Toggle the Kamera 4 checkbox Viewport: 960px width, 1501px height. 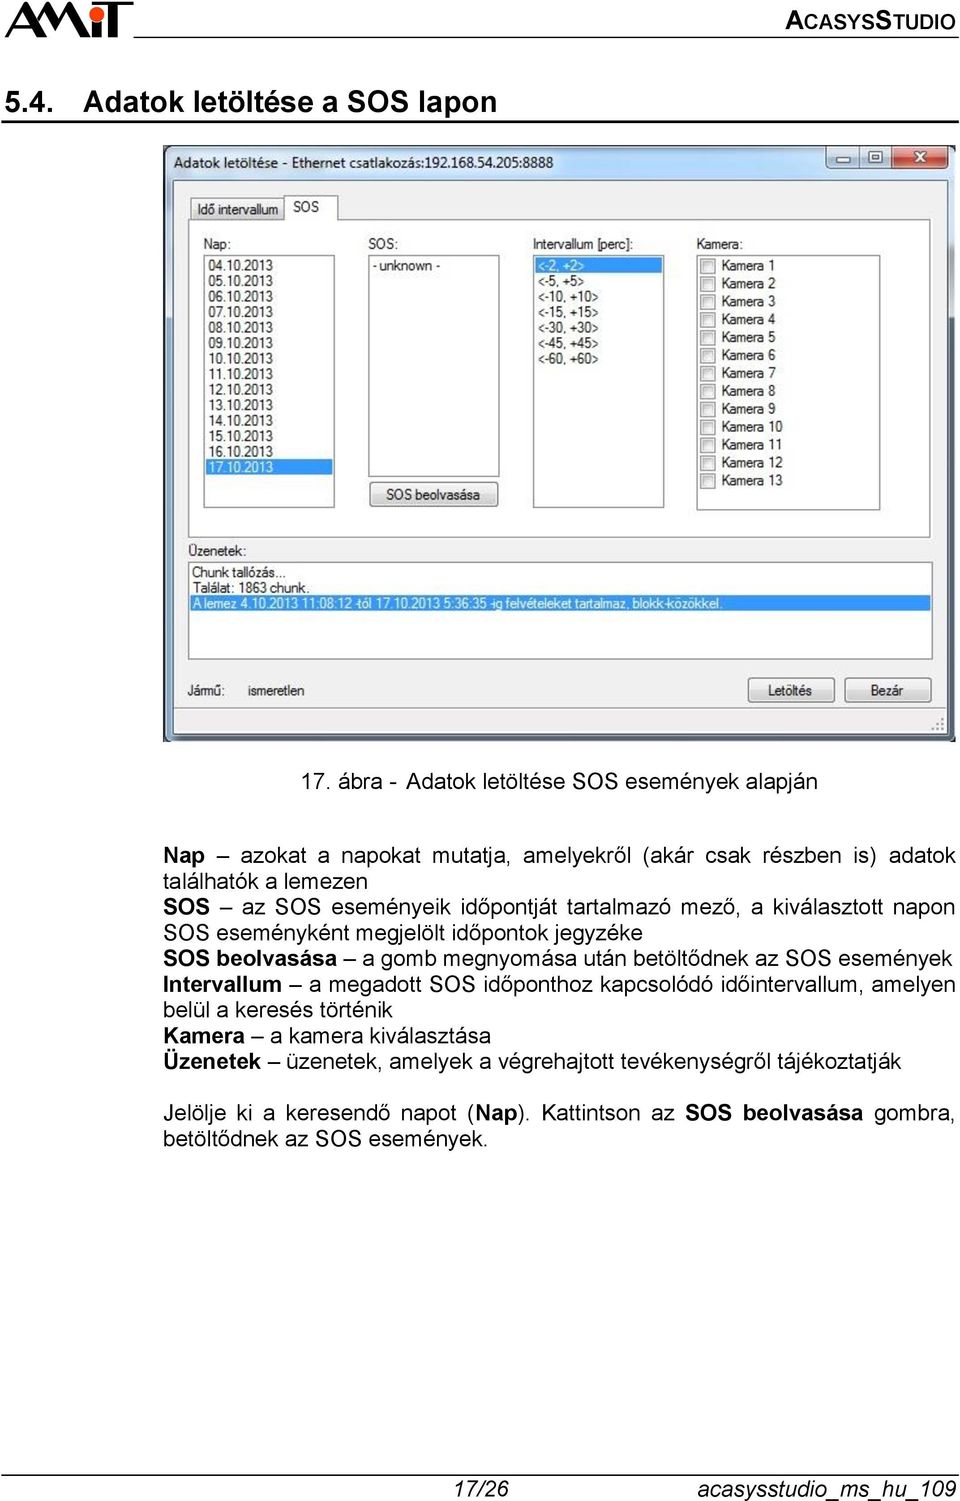(708, 320)
